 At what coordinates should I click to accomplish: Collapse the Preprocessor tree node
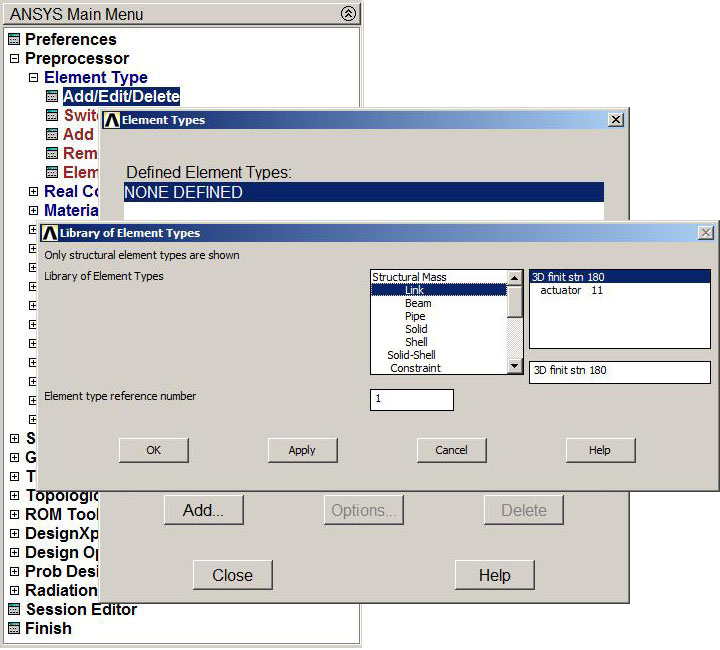tap(14, 59)
